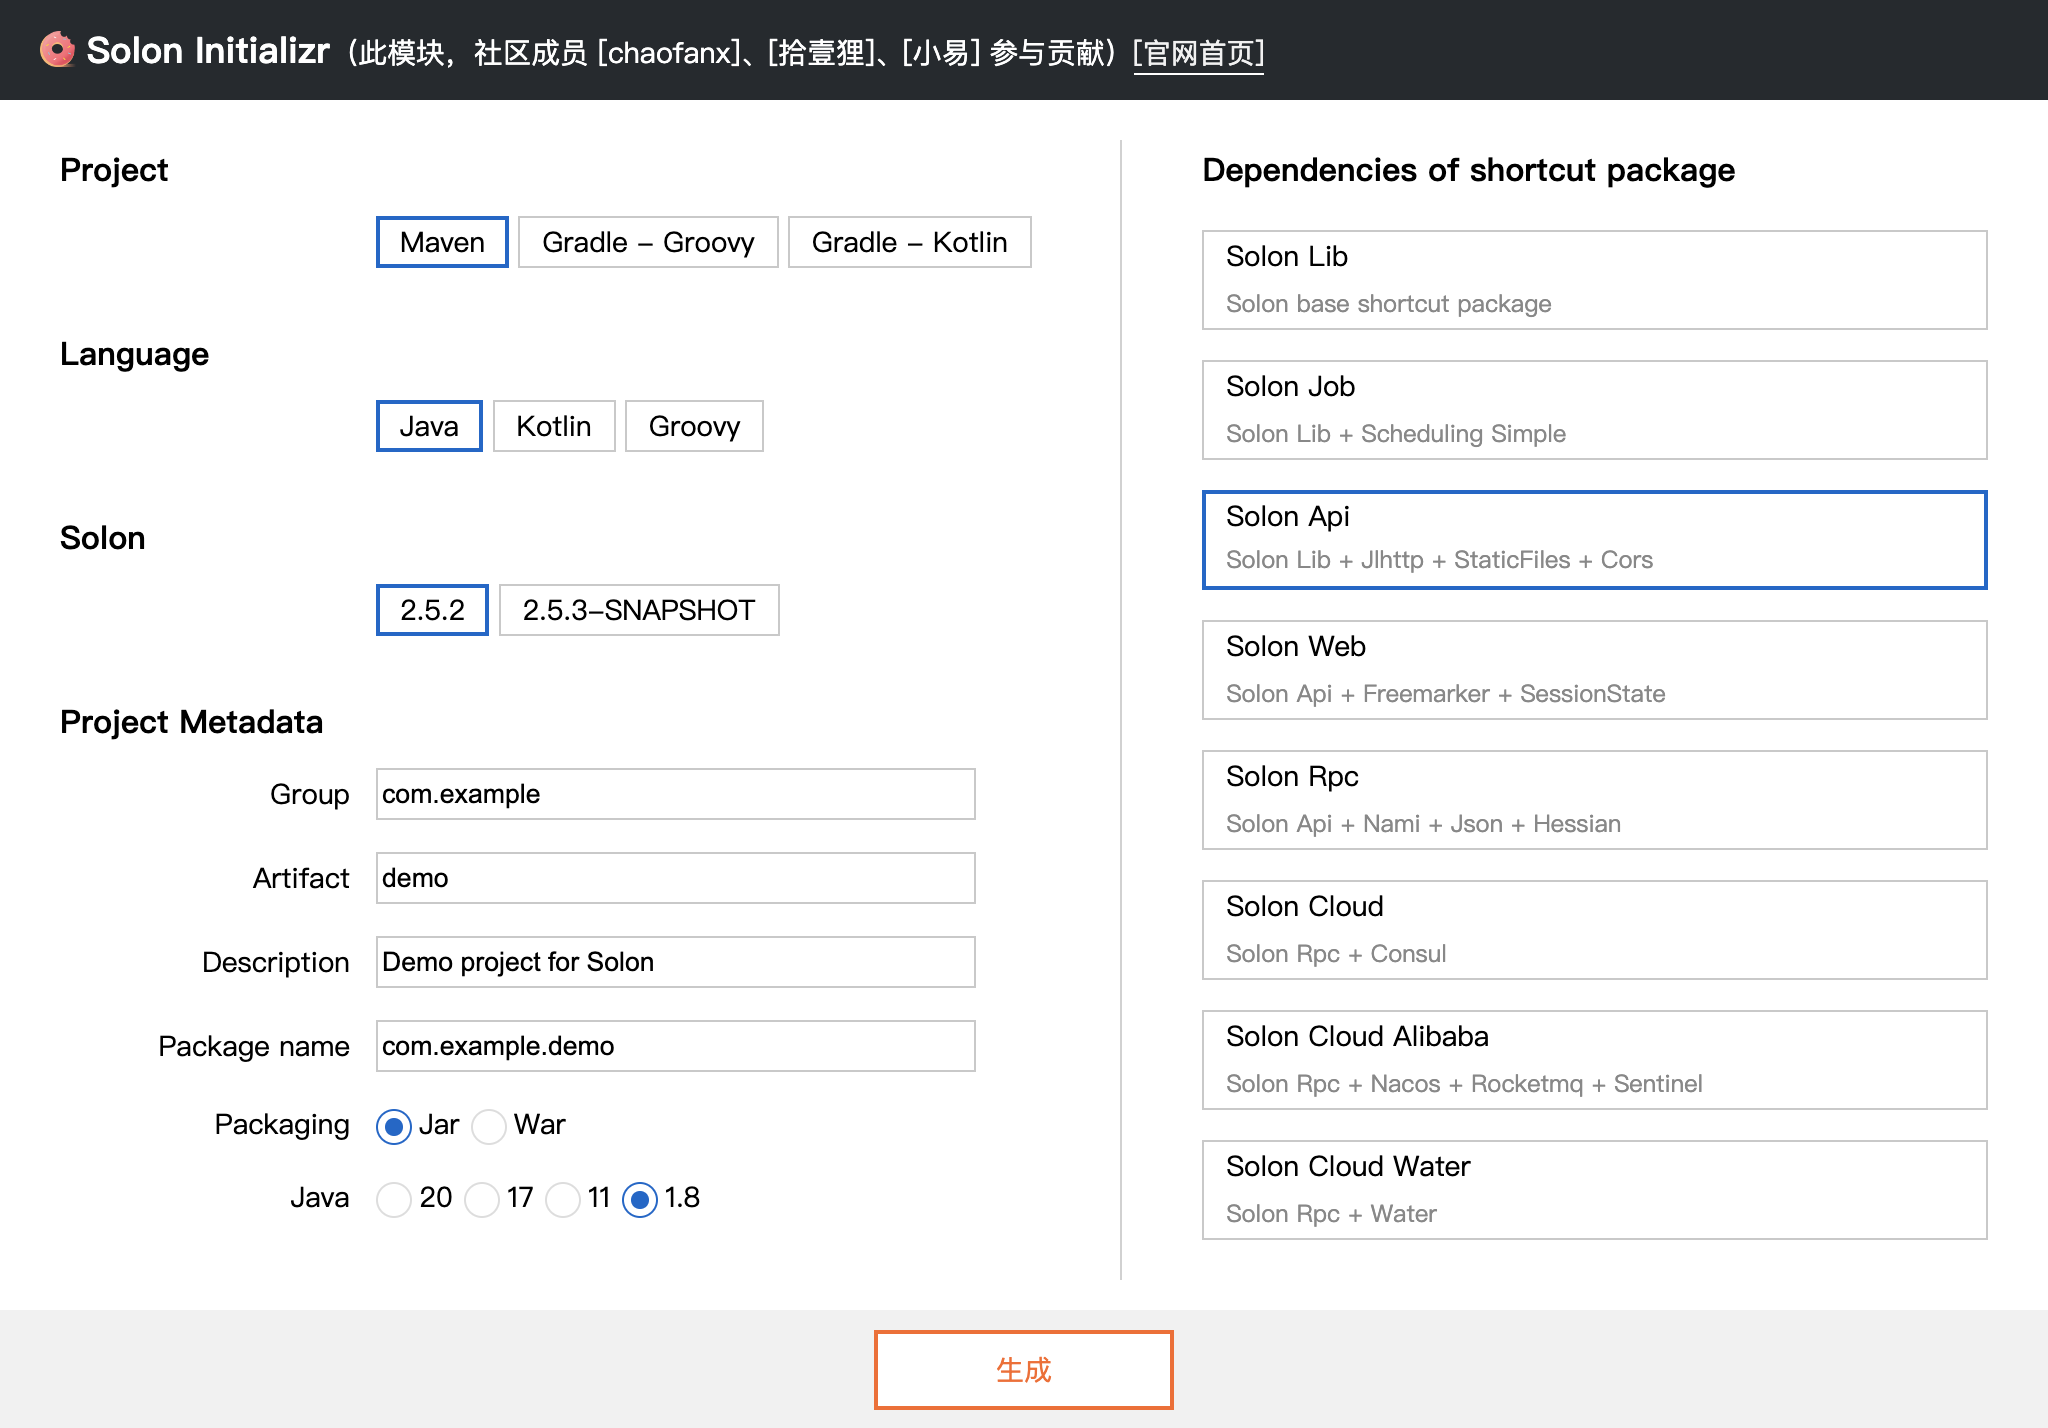Choose Java 20 radio option
The height and width of the screenshot is (1428, 2048).
coord(394,1199)
